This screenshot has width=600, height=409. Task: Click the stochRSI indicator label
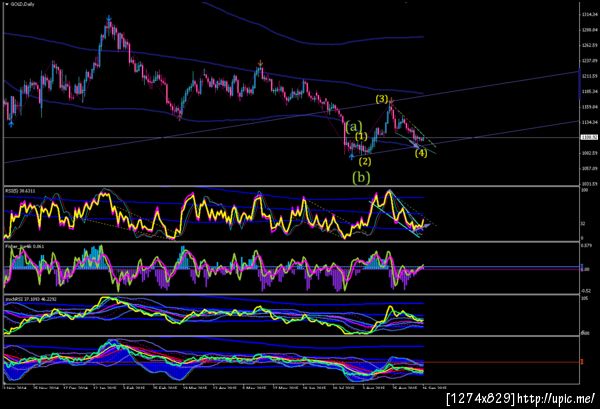pyautogui.click(x=31, y=299)
